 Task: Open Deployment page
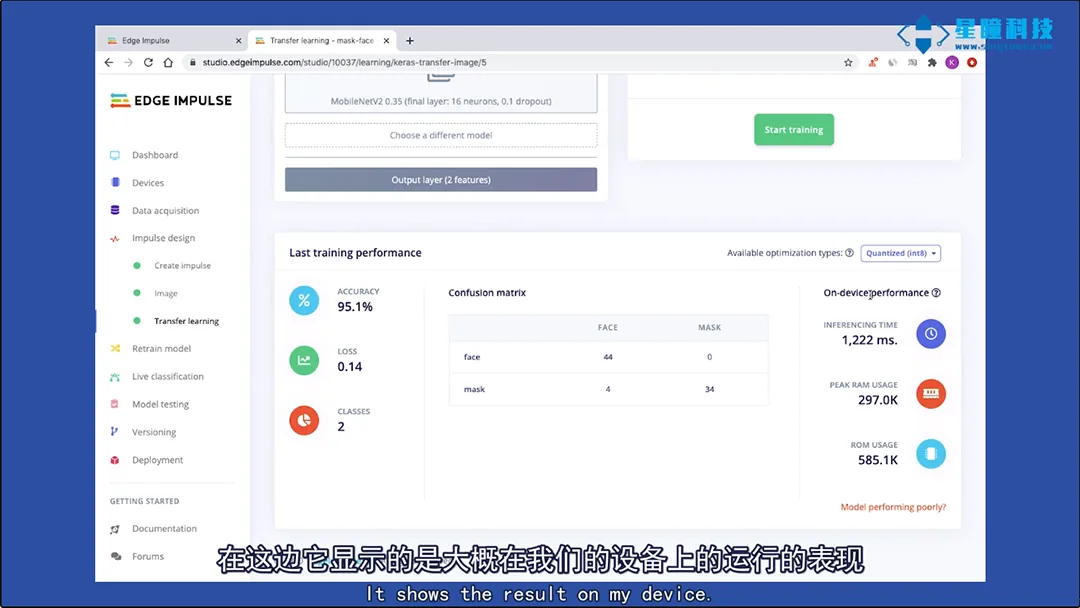[x=158, y=460]
